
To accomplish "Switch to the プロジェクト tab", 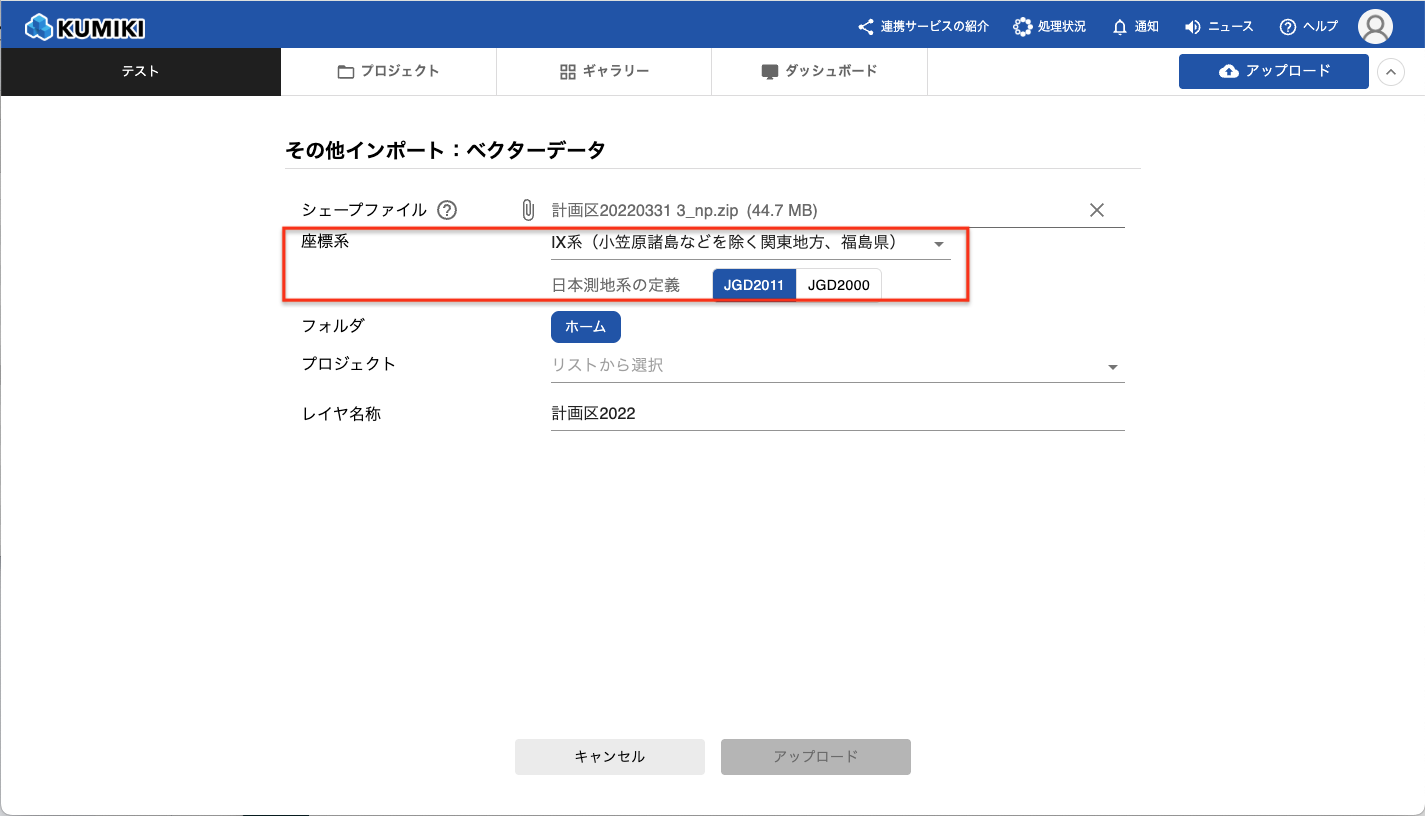I will click(388, 72).
